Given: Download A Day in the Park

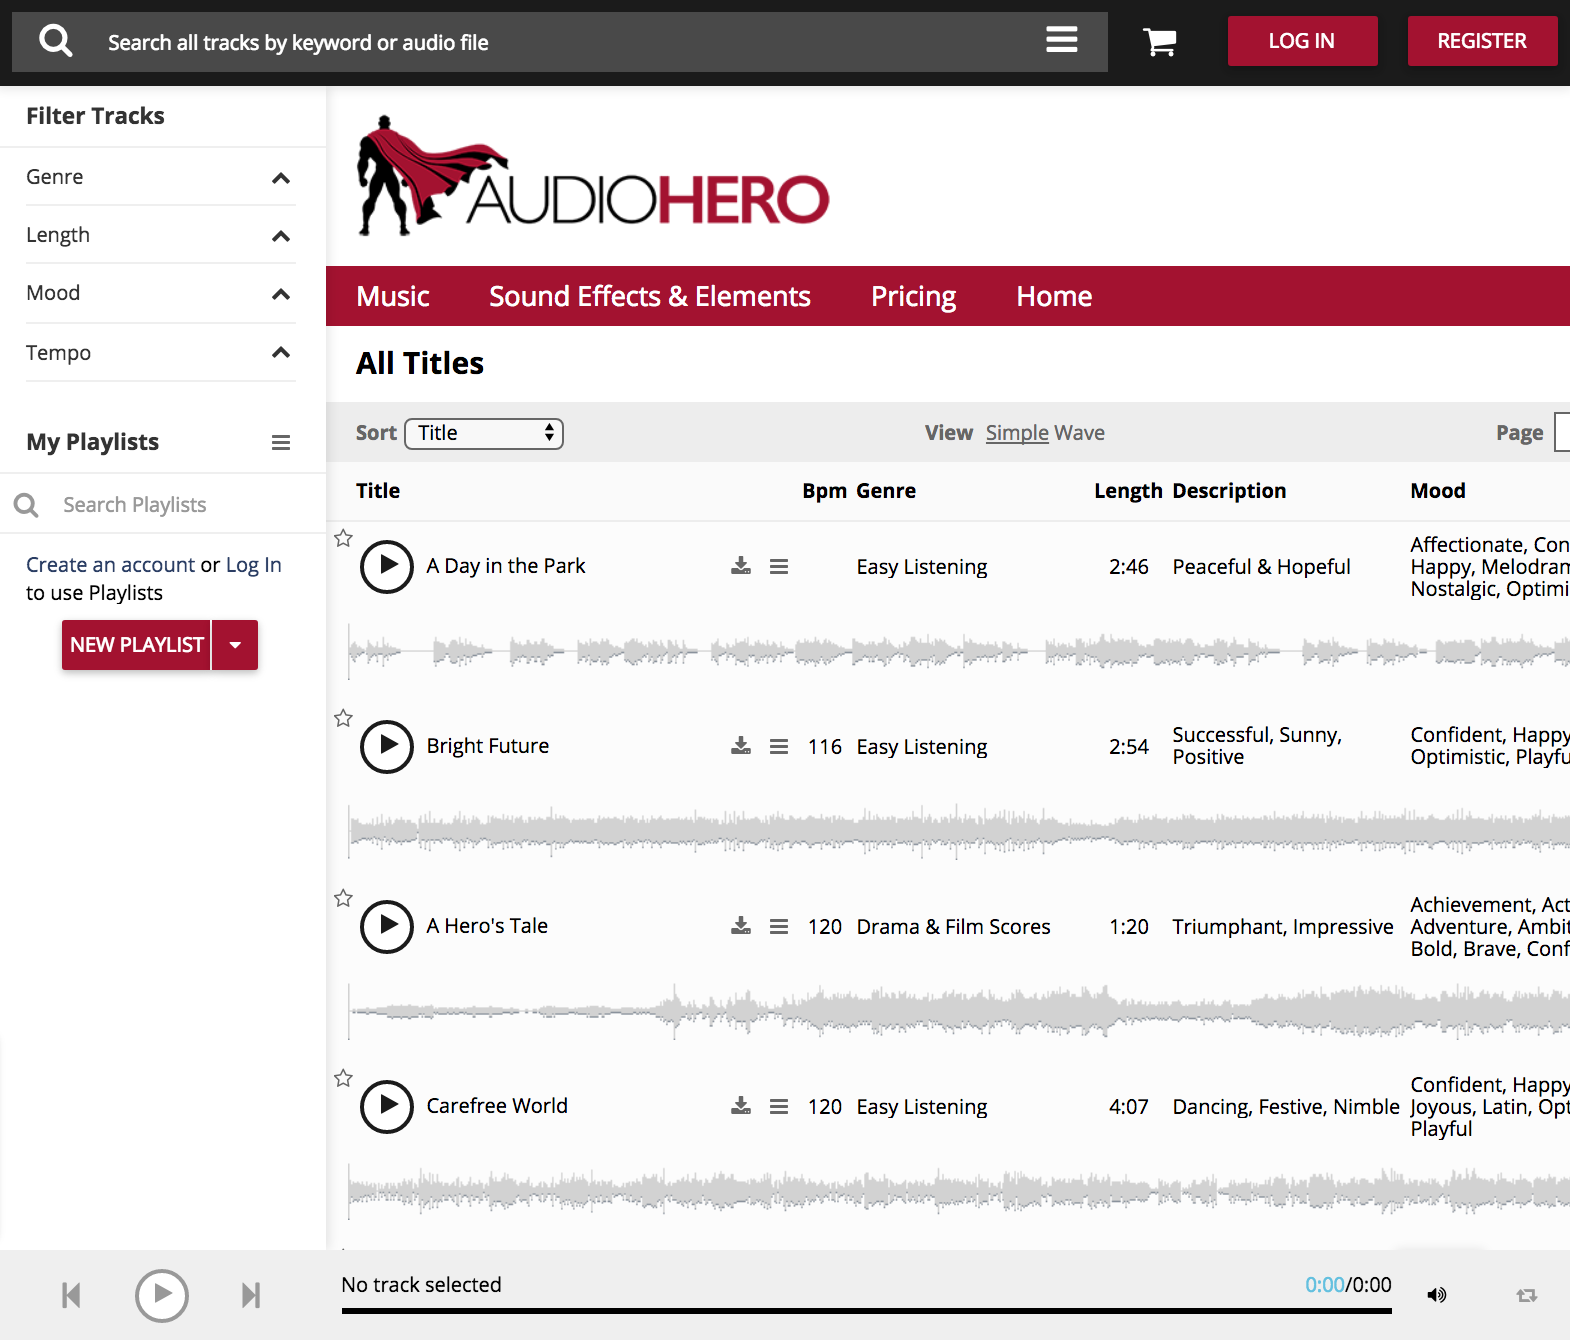Looking at the screenshot, I should tap(741, 566).
